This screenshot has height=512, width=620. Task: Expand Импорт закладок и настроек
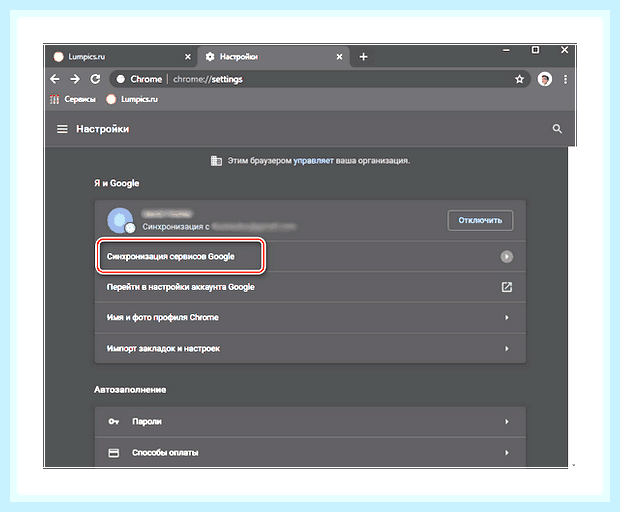tap(310, 348)
